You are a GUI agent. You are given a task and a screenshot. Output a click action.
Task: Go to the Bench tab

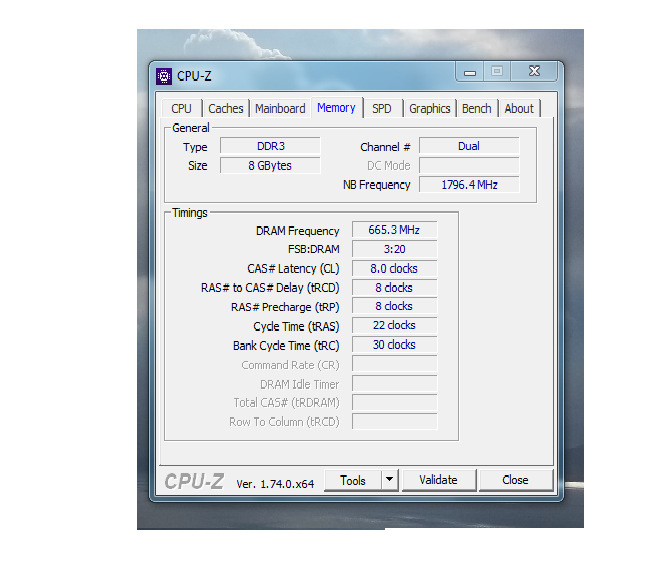click(x=477, y=109)
